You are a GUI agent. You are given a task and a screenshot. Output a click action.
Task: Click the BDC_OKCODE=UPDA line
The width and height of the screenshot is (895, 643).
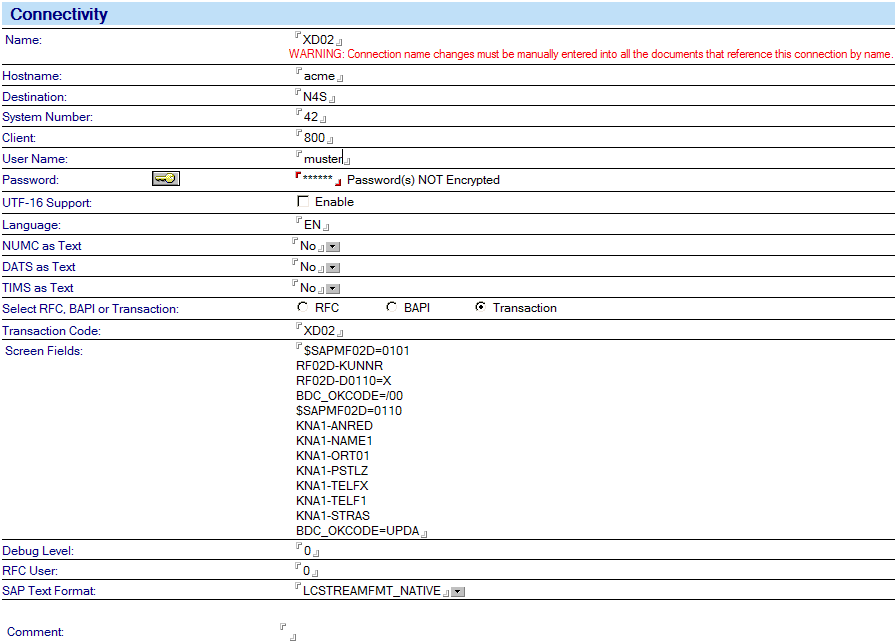tap(358, 531)
